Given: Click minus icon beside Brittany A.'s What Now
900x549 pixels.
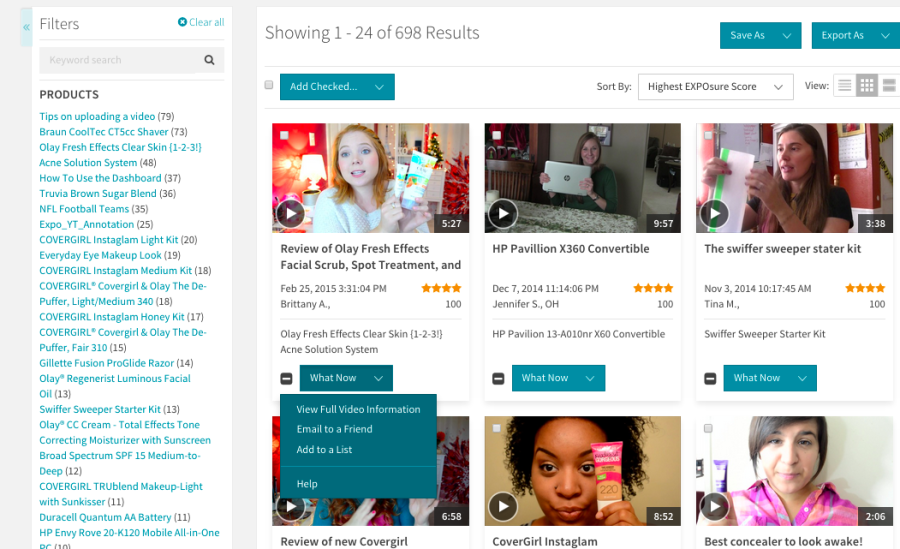Looking at the screenshot, I should [x=286, y=378].
